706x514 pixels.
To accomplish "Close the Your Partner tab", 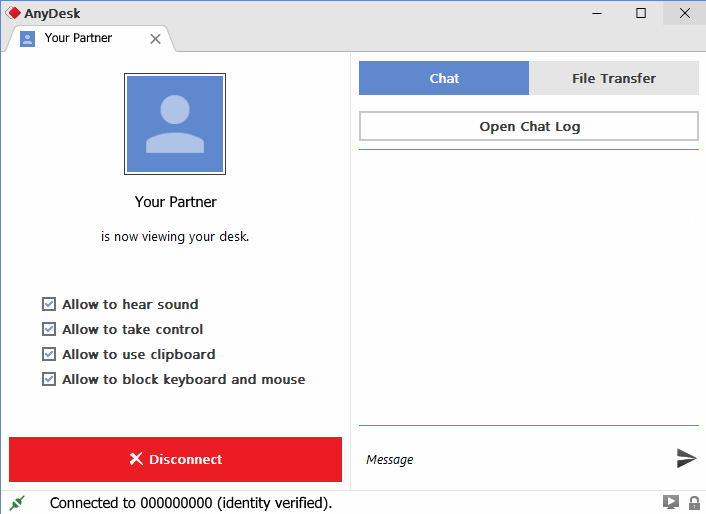I will (x=155, y=39).
